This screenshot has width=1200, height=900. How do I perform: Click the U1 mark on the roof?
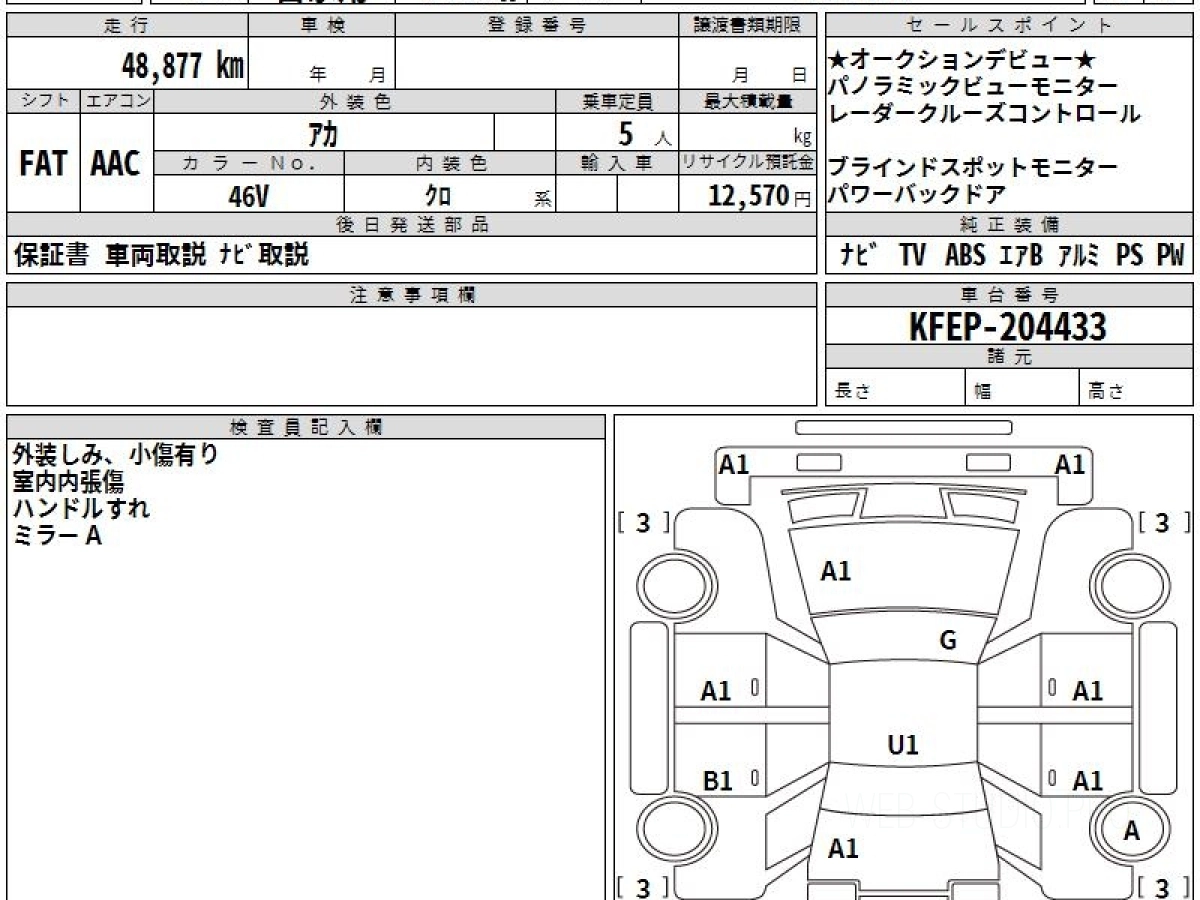(903, 745)
